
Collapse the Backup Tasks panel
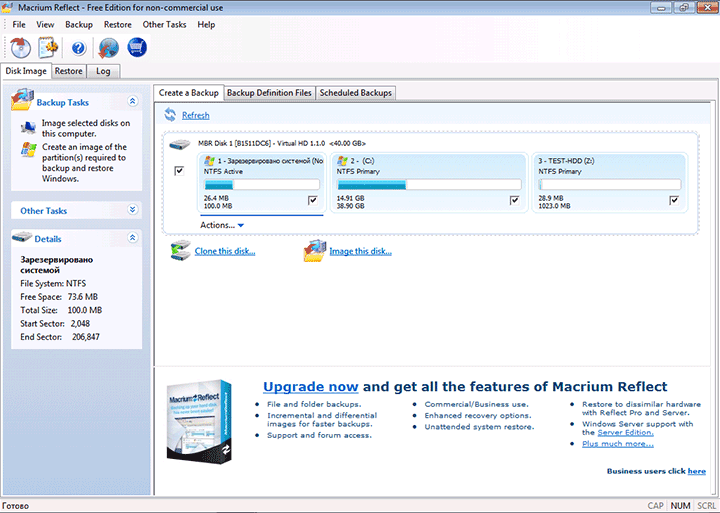pyautogui.click(x=133, y=101)
